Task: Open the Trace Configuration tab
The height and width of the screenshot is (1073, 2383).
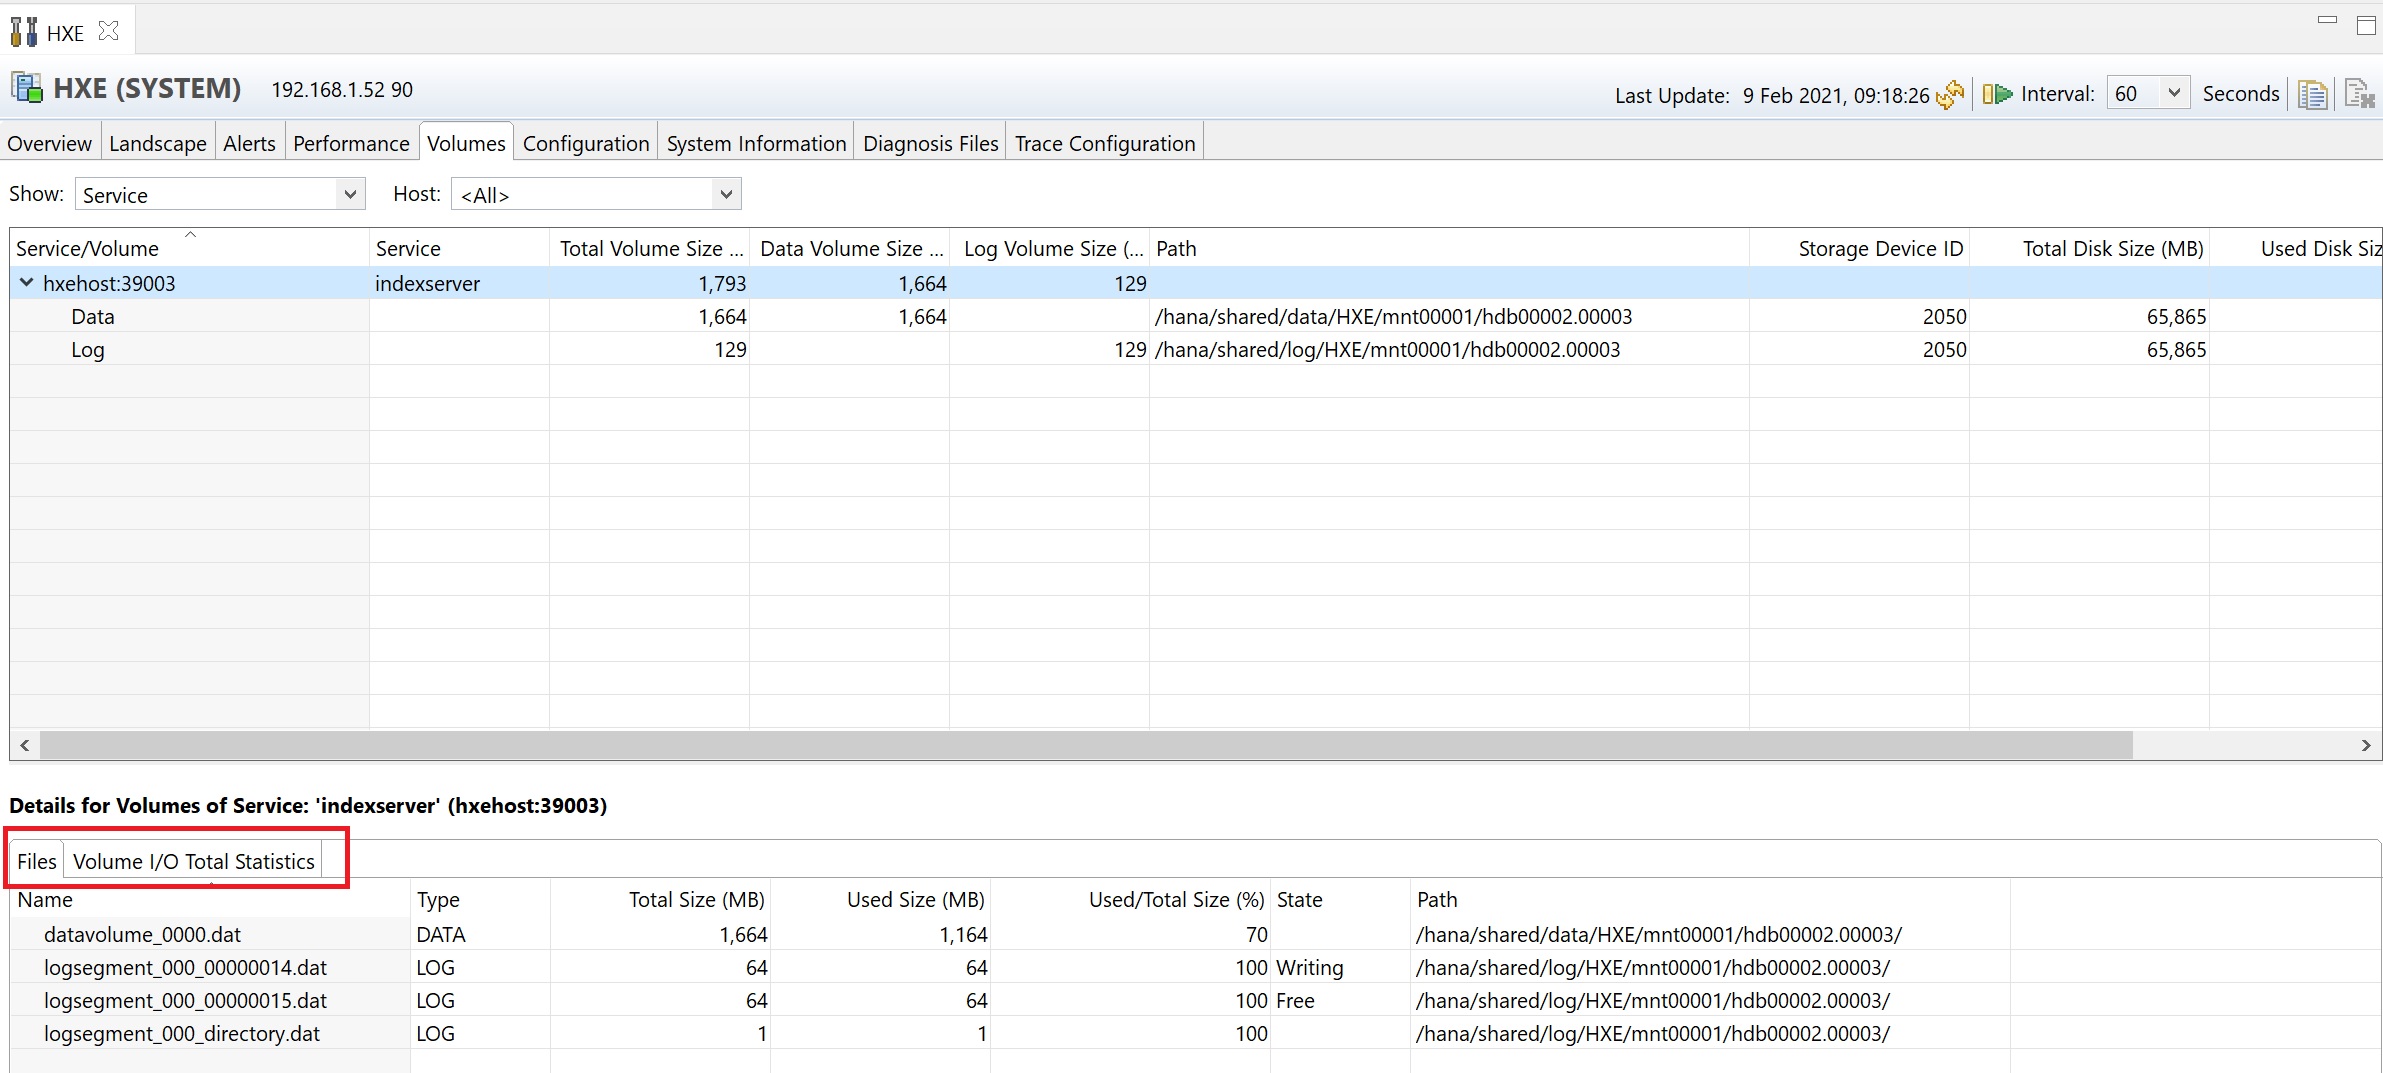Action: click(x=1104, y=143)
